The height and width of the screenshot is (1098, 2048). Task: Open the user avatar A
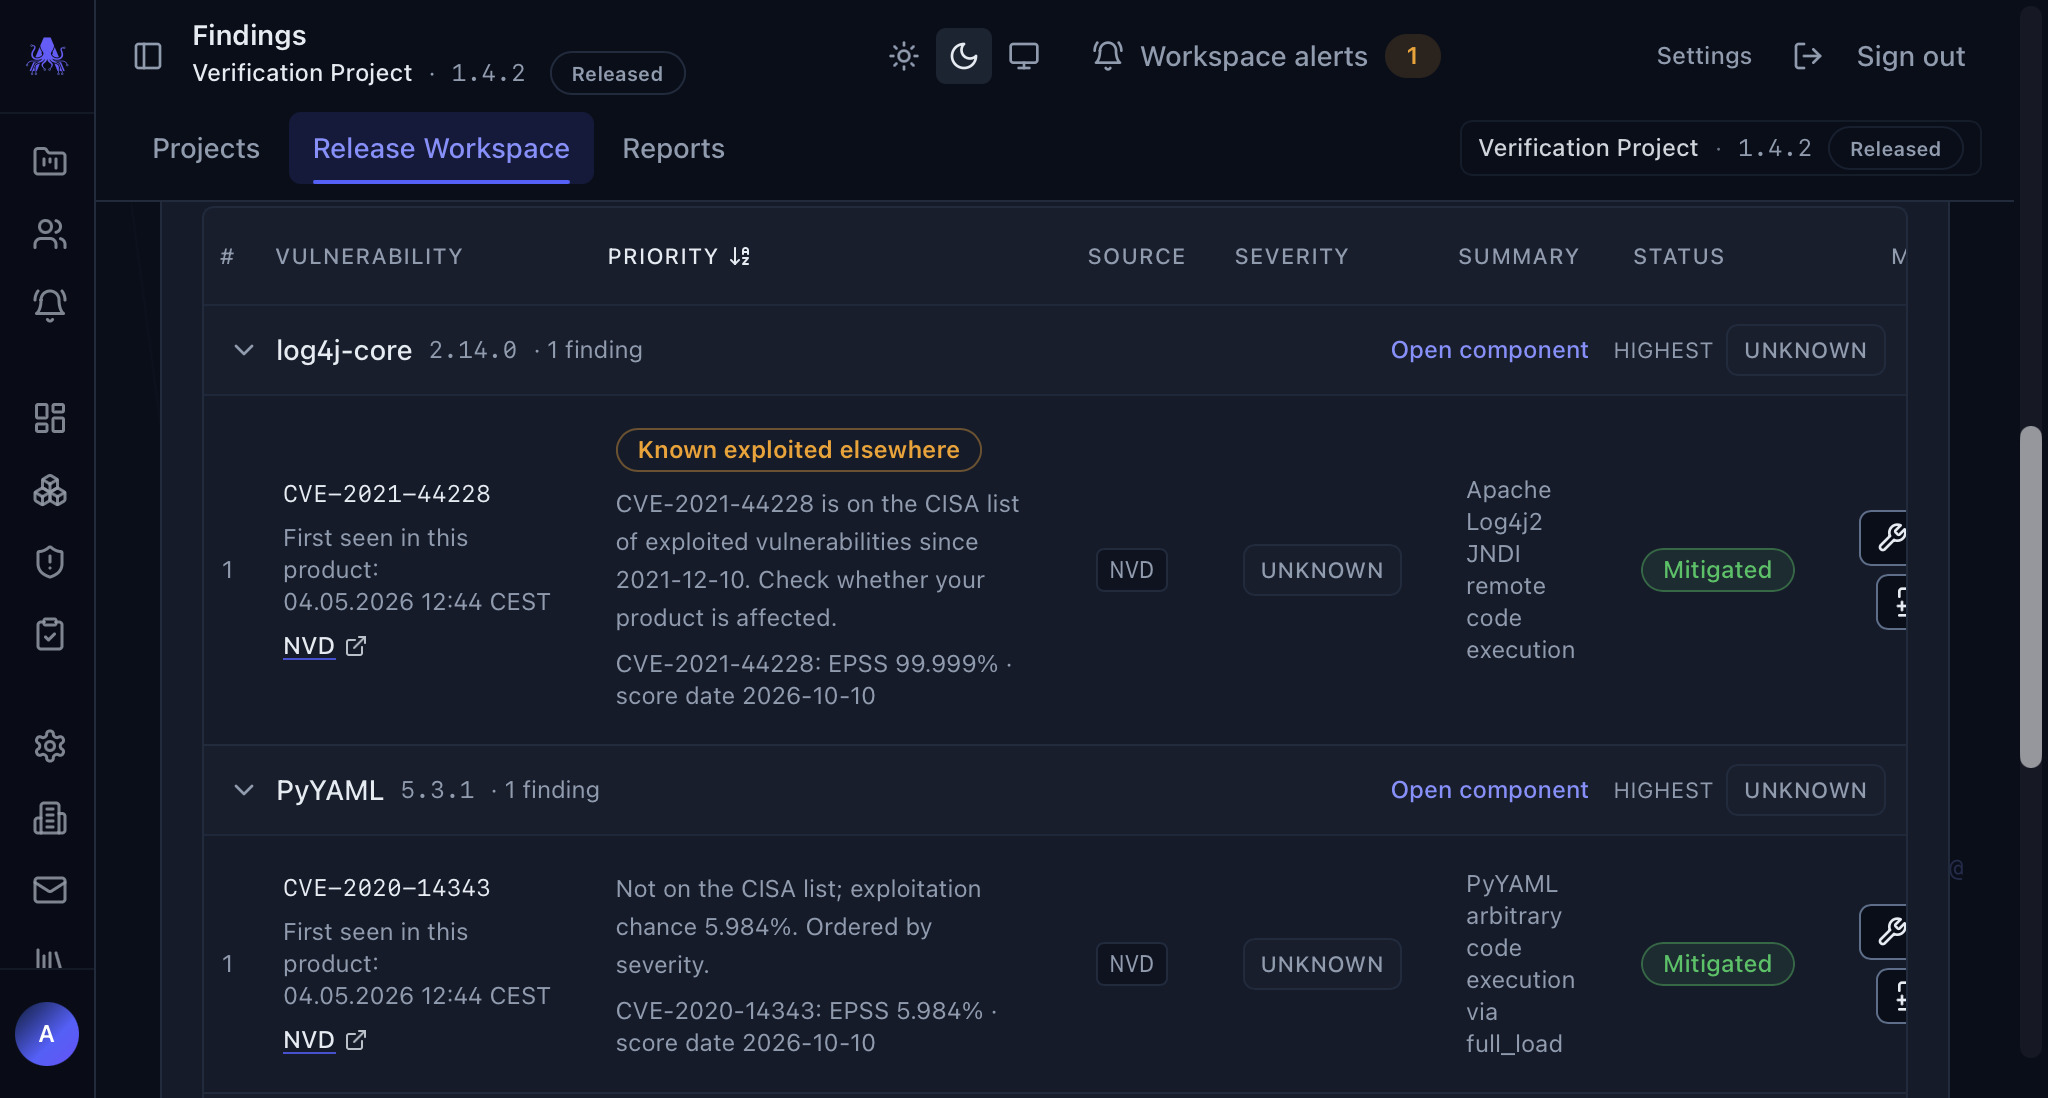point(47,1034)
